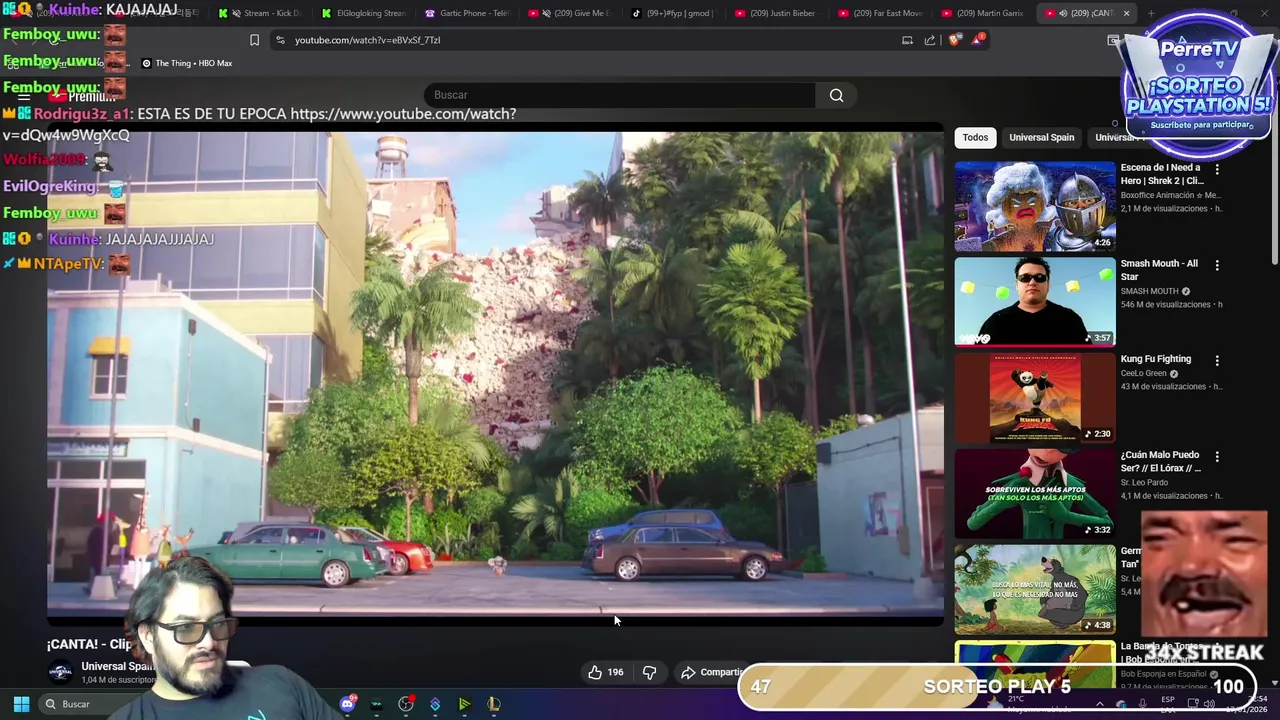Close the active ¡CANTA! browser tab

pos(1126,13)
